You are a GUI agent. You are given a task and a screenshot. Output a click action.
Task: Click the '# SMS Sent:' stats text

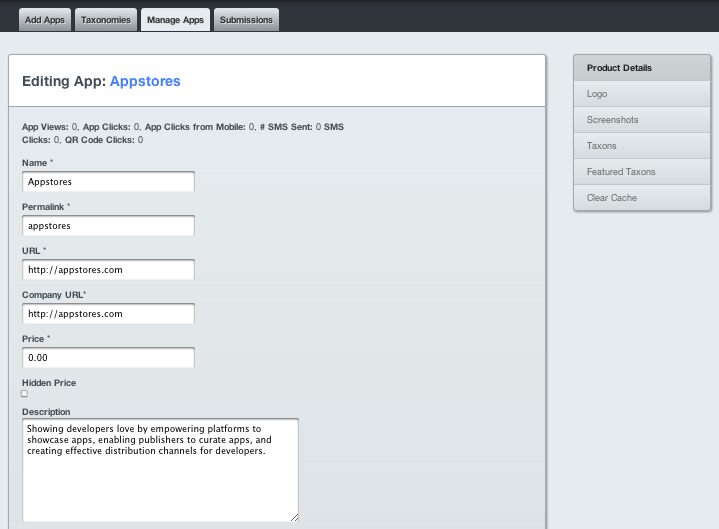click(286, 127)
